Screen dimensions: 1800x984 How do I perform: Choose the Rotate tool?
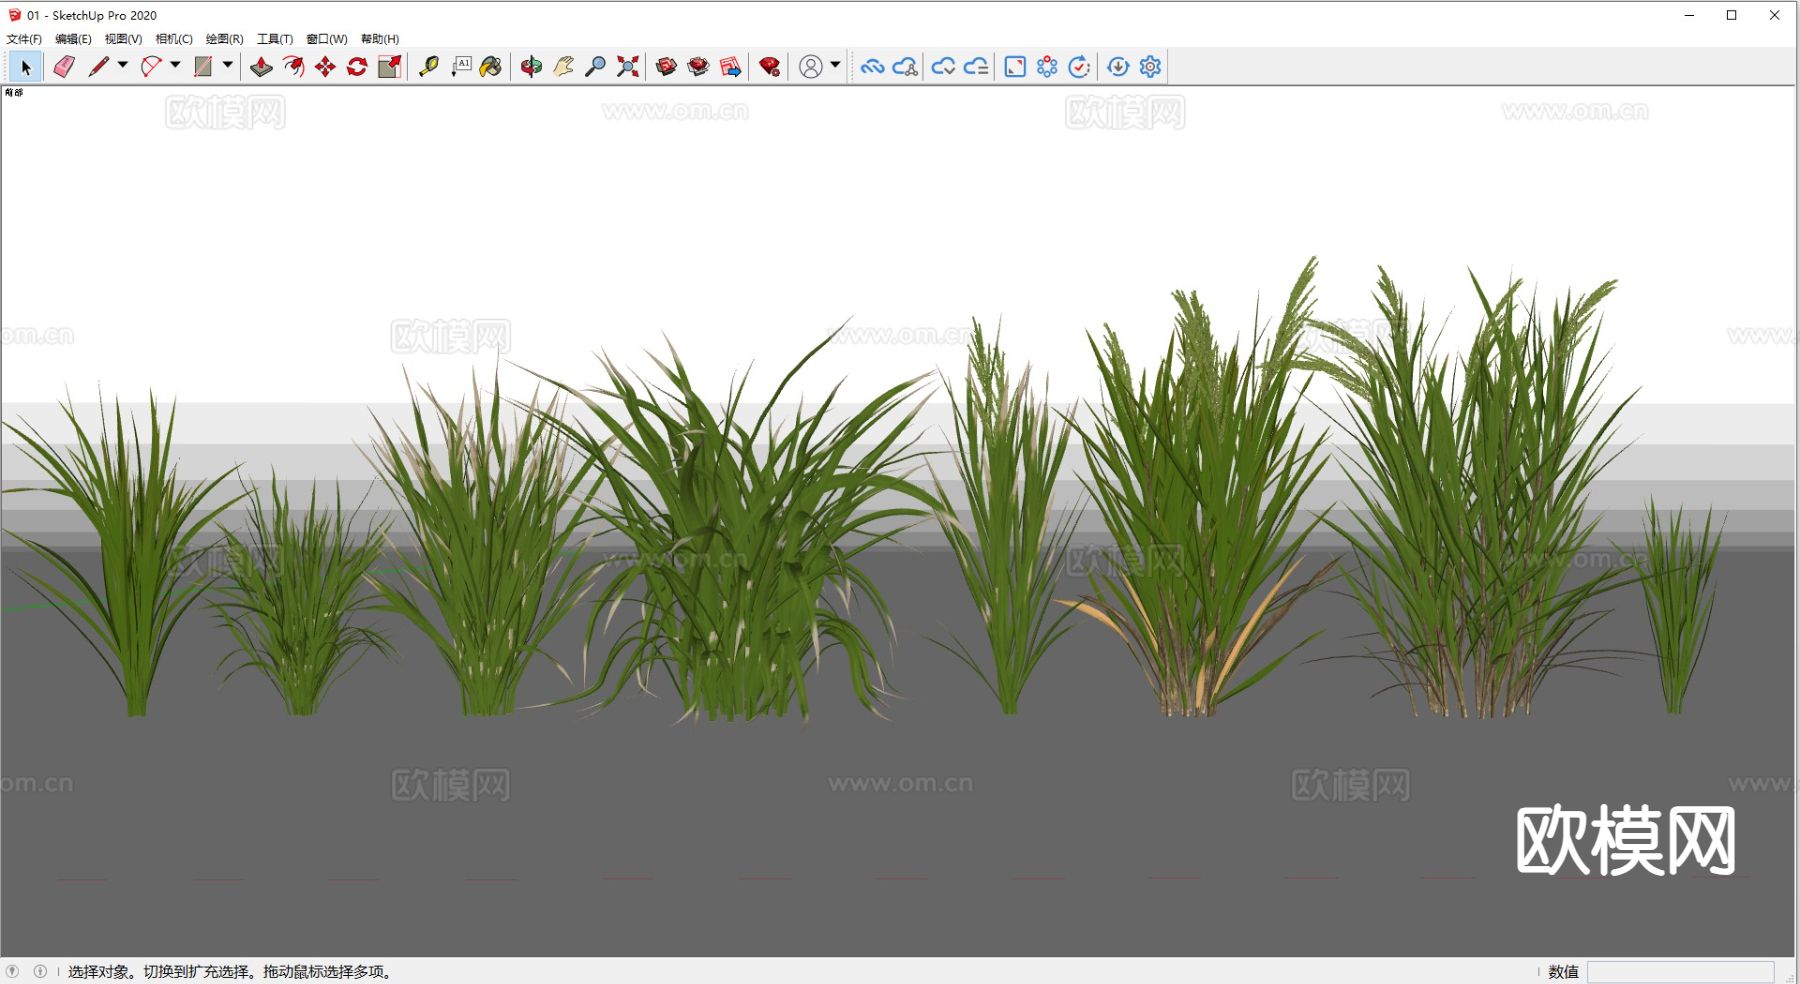pyautogui.click(x=357, y=67)
